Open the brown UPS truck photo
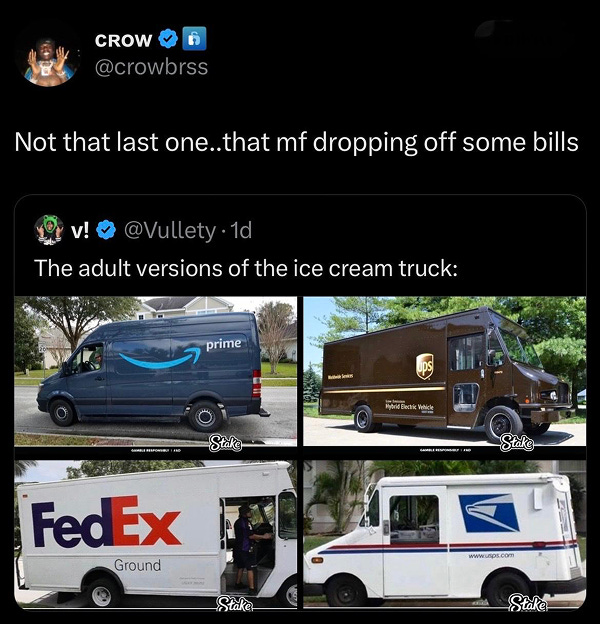This screenshot has height=624, width=600. tap(444, 371)
